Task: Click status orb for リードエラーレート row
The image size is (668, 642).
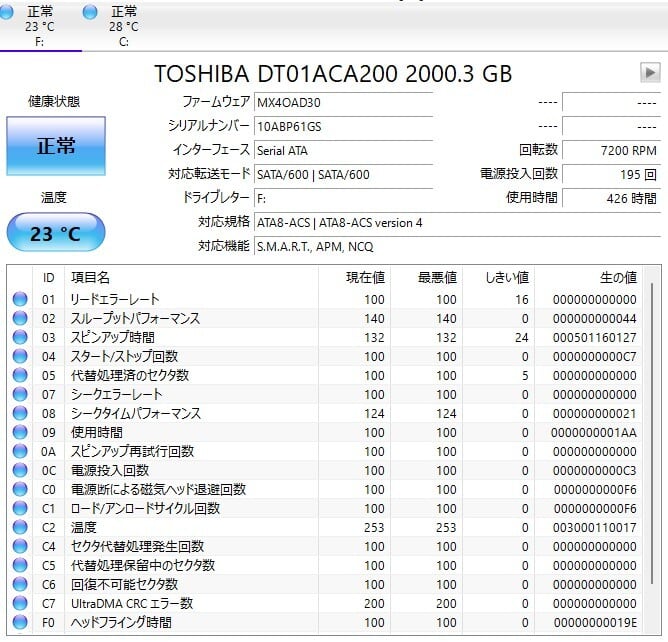Action: pos(20,299)
